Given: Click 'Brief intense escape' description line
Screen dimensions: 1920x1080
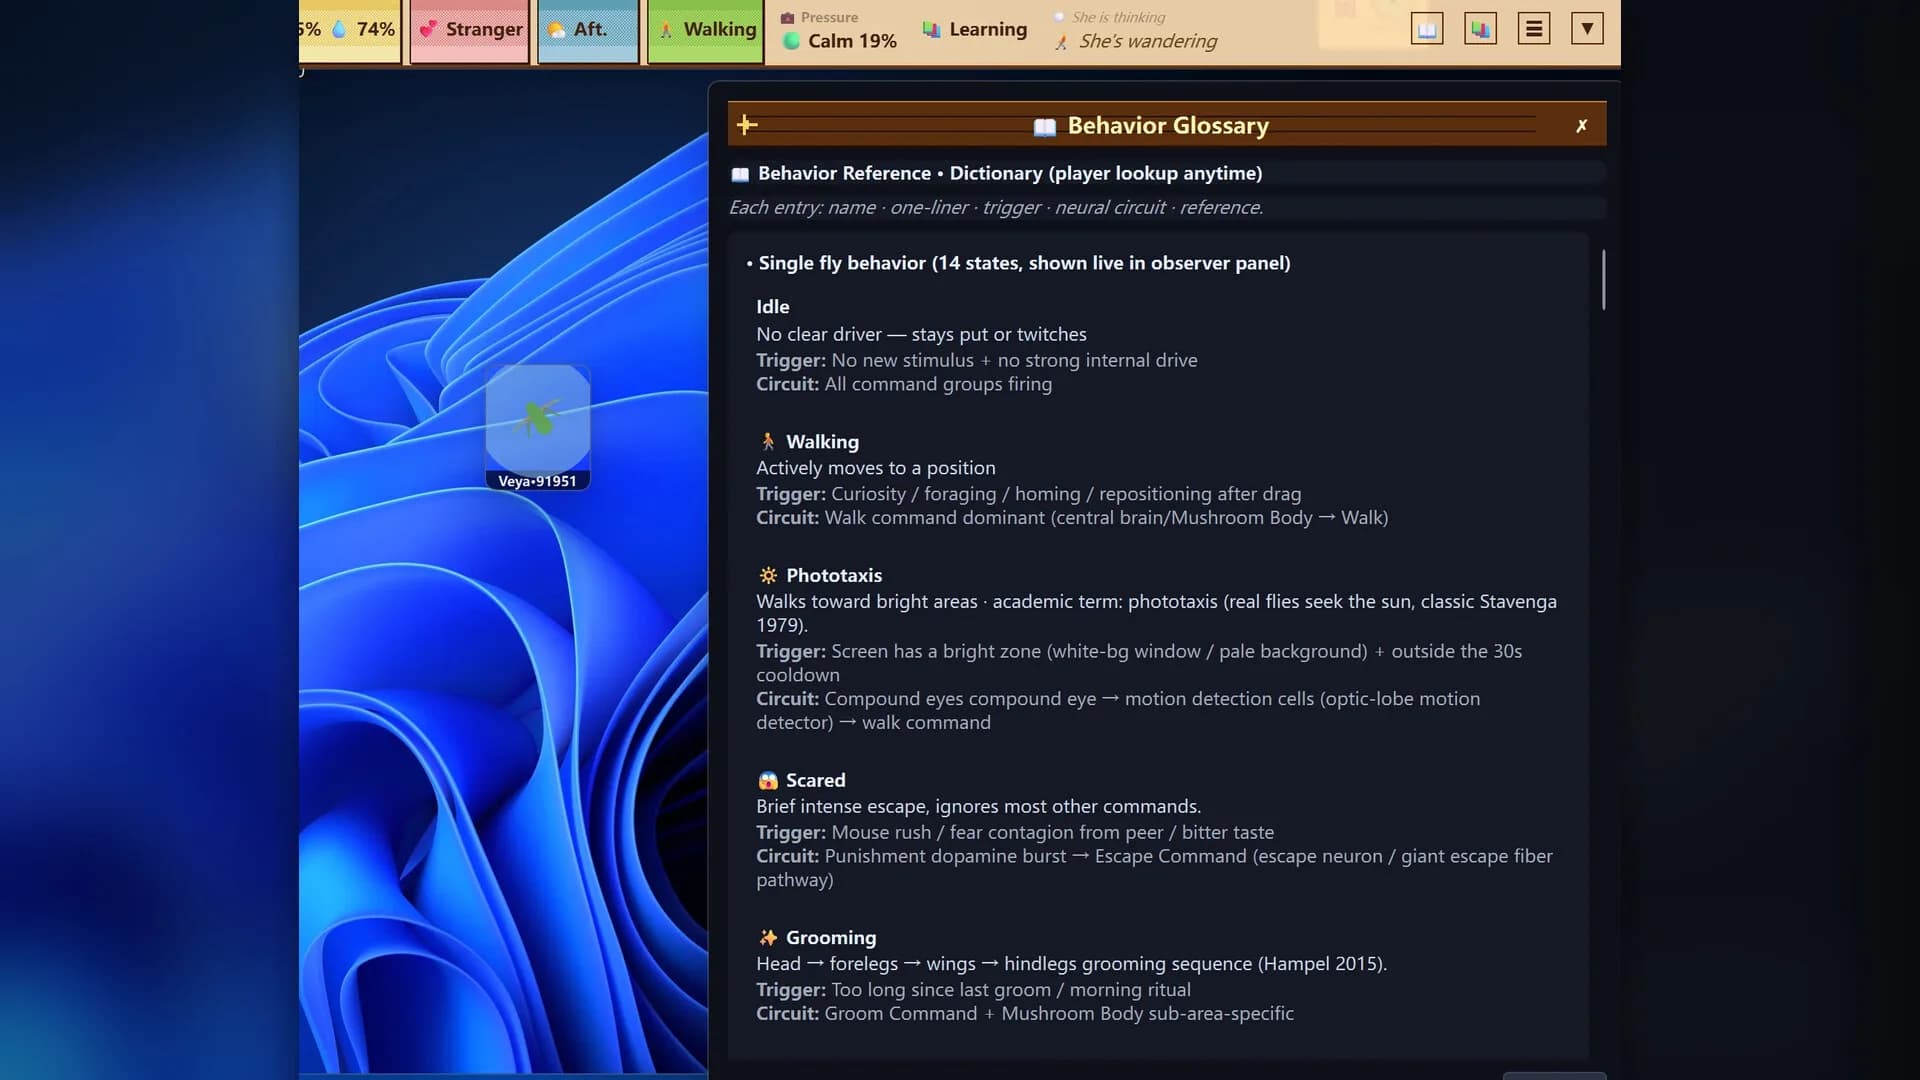Looking at the screenshot, I should click(978, 807).
